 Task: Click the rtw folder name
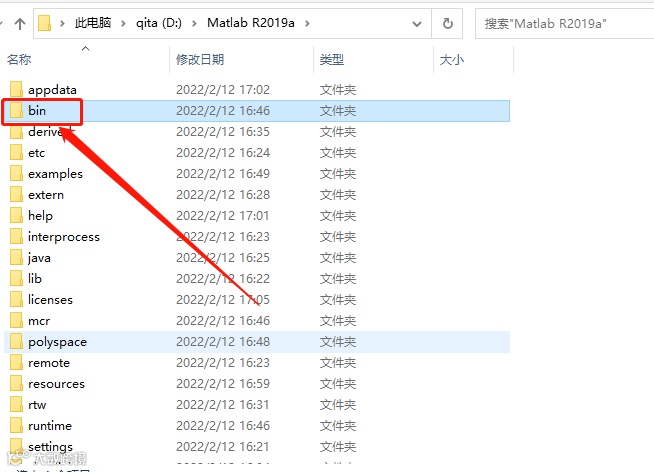37,405
